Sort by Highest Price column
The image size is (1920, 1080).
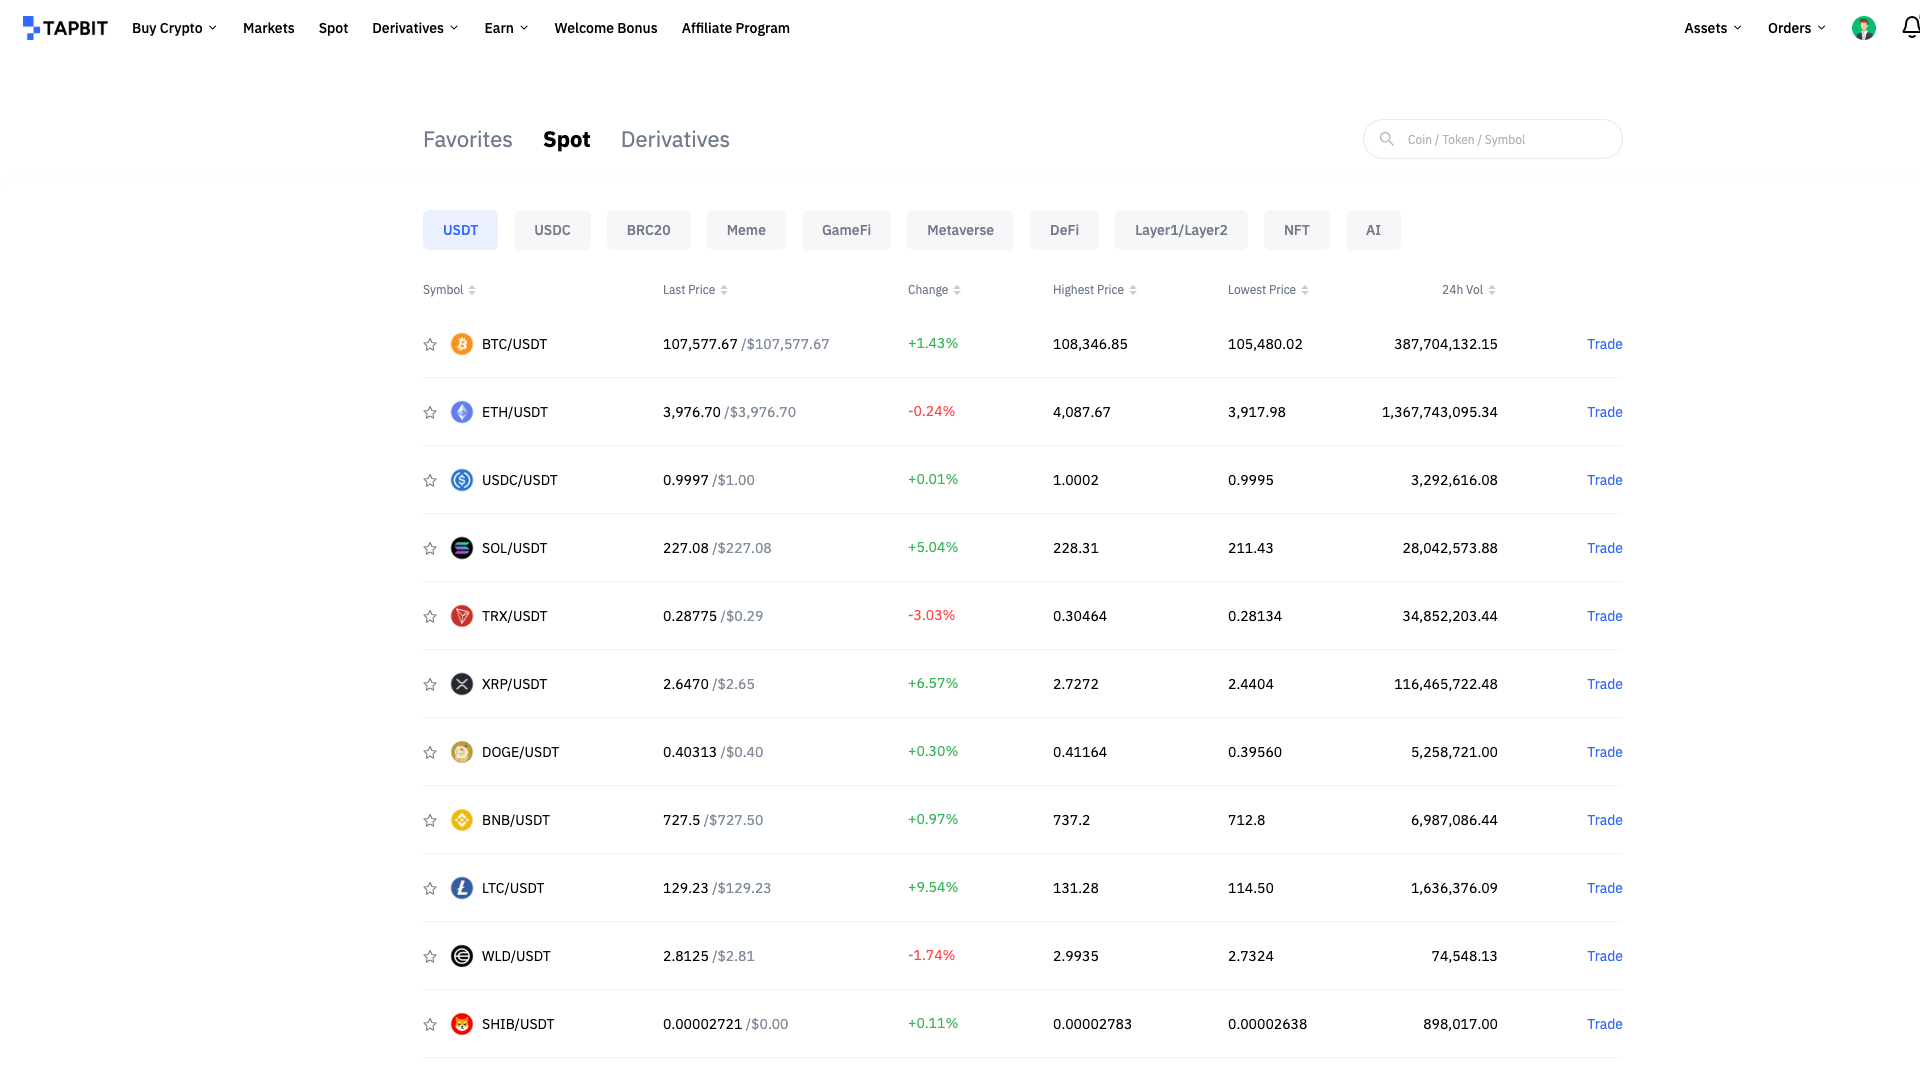pos(1094,290)
